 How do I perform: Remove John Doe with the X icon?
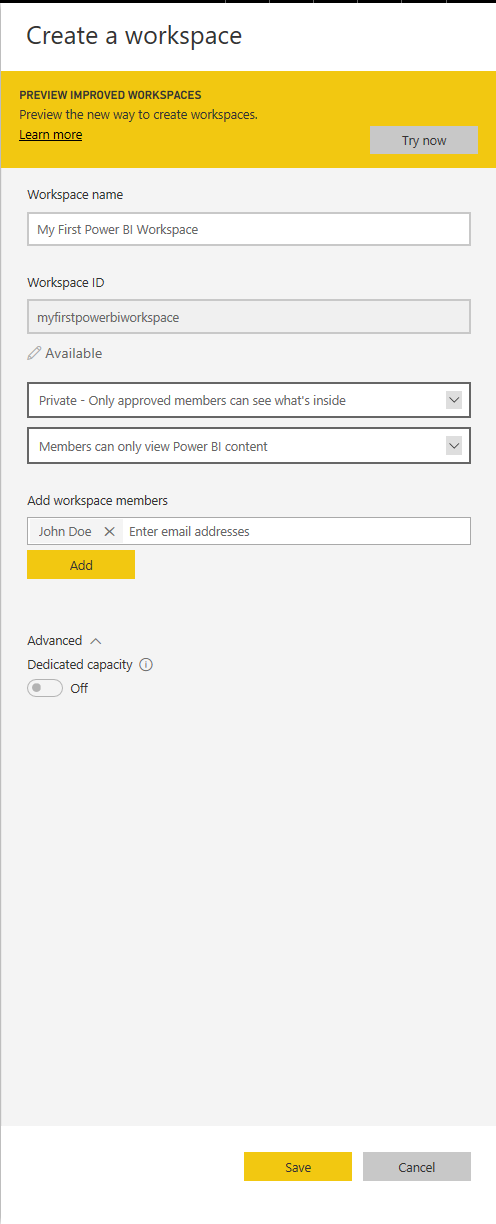click(110, 531)
